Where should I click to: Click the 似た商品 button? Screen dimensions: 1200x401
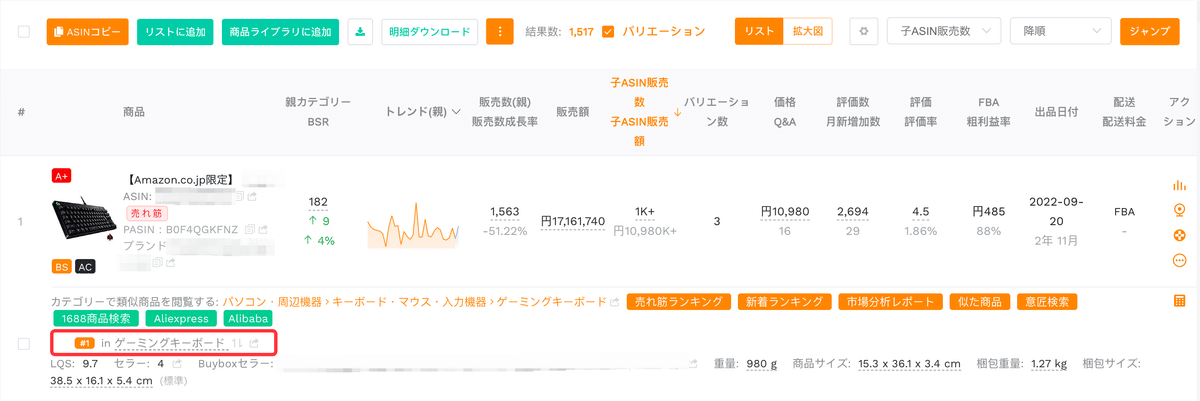978,302
